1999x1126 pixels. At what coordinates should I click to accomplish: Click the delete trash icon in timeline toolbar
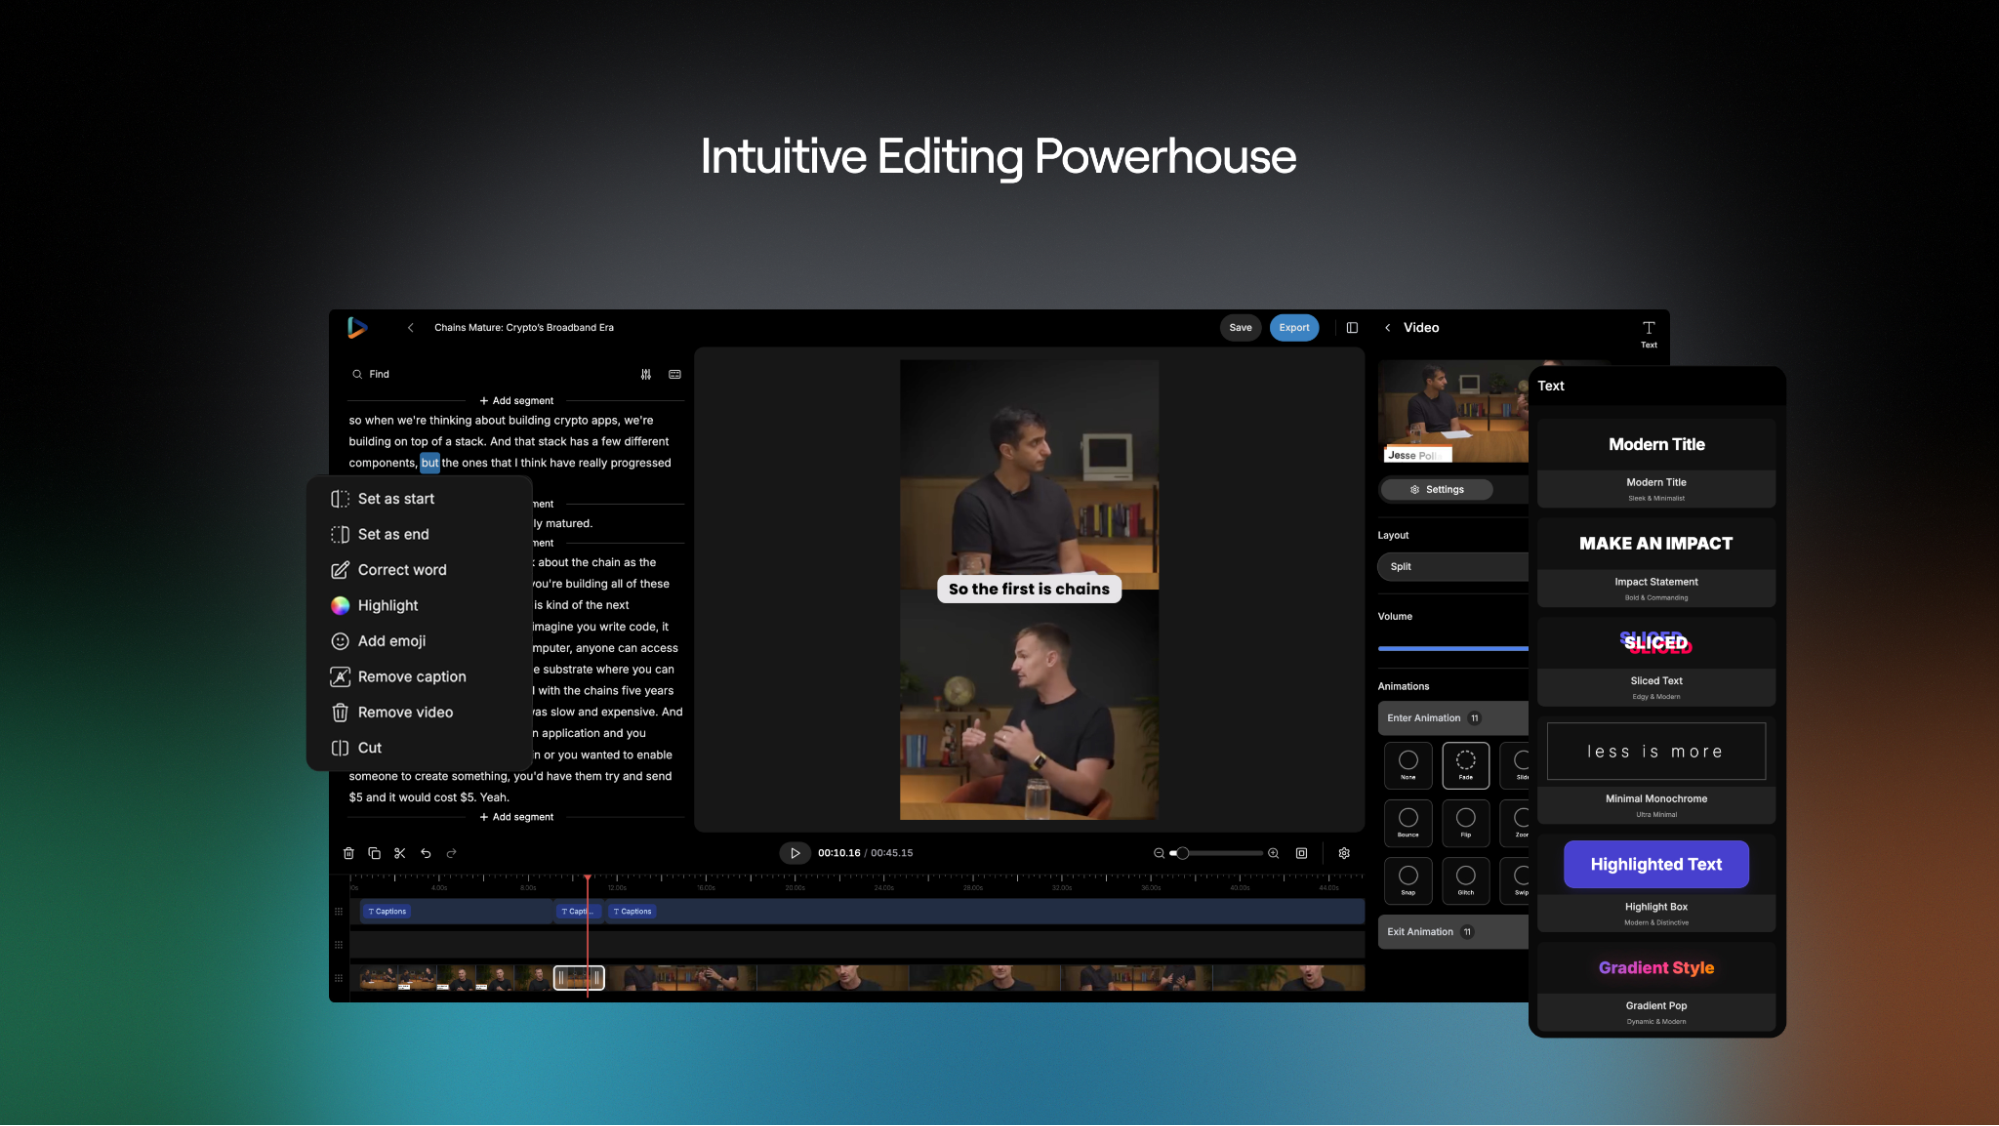point(349,852)
